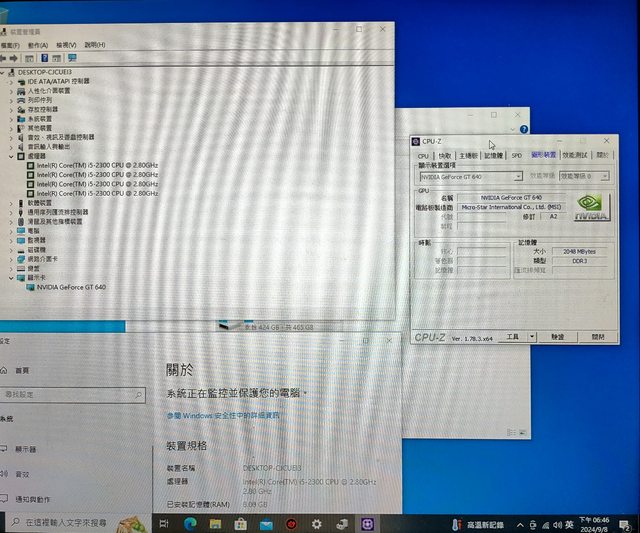640x533 pixels.
Task: Click the back arrow in Device Manager toolbar
Action: [4, 58]
